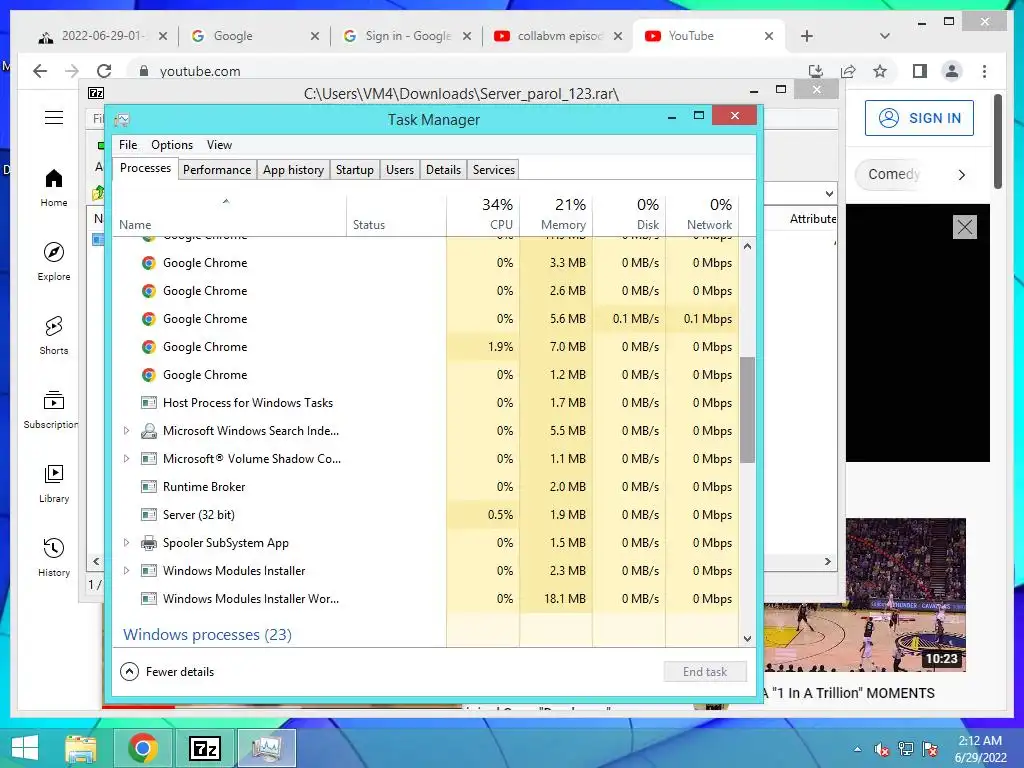Open the YouTube Explore page

(54, 261)
